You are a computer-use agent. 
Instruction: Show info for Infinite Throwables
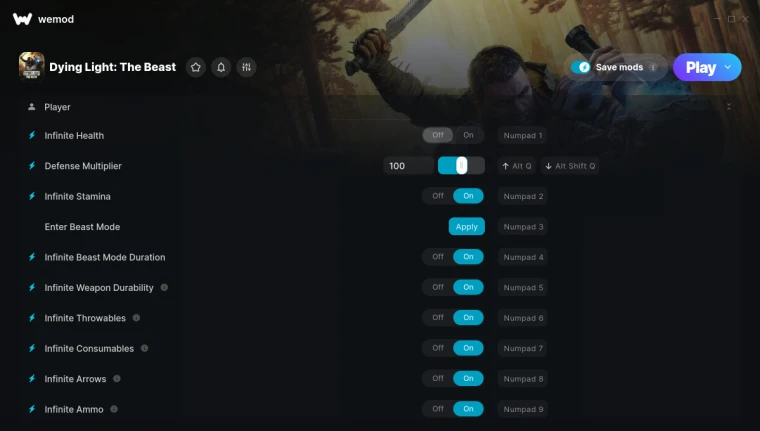point(136,318)
